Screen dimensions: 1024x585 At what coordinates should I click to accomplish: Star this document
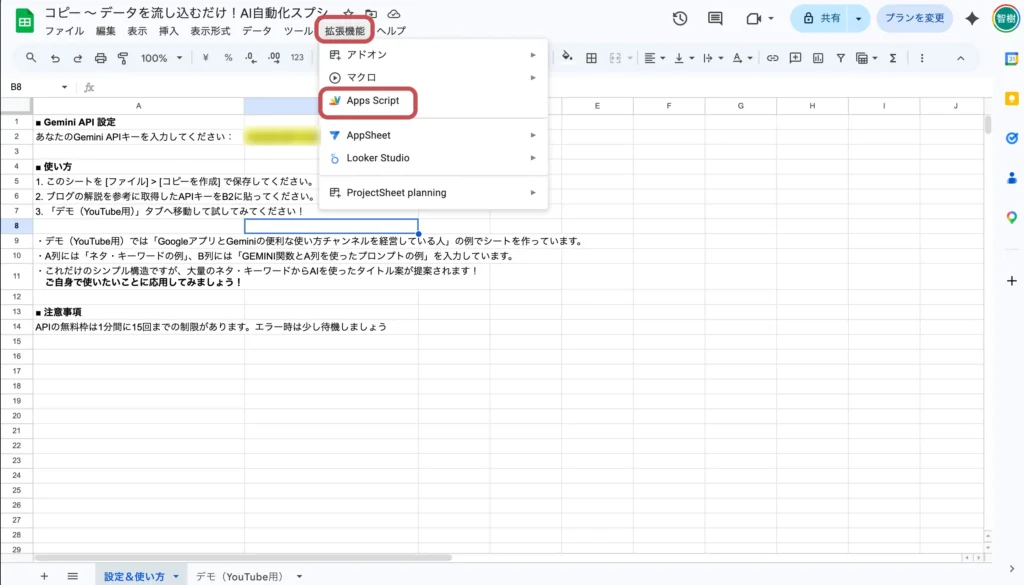[x=349, y=14]
